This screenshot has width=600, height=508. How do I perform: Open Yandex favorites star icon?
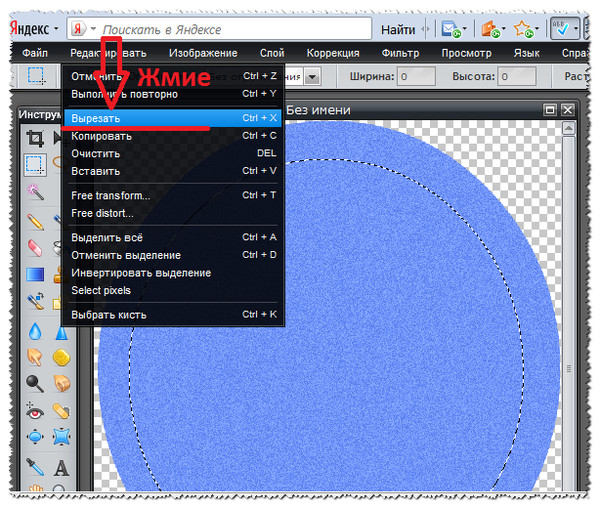tap(523, 29)
